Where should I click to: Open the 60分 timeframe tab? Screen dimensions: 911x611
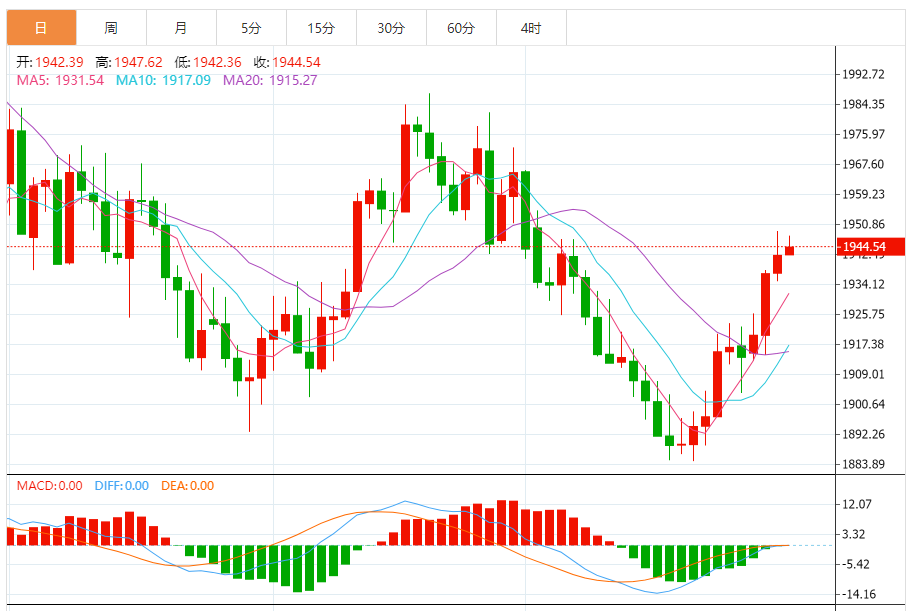tap(461, 27)
